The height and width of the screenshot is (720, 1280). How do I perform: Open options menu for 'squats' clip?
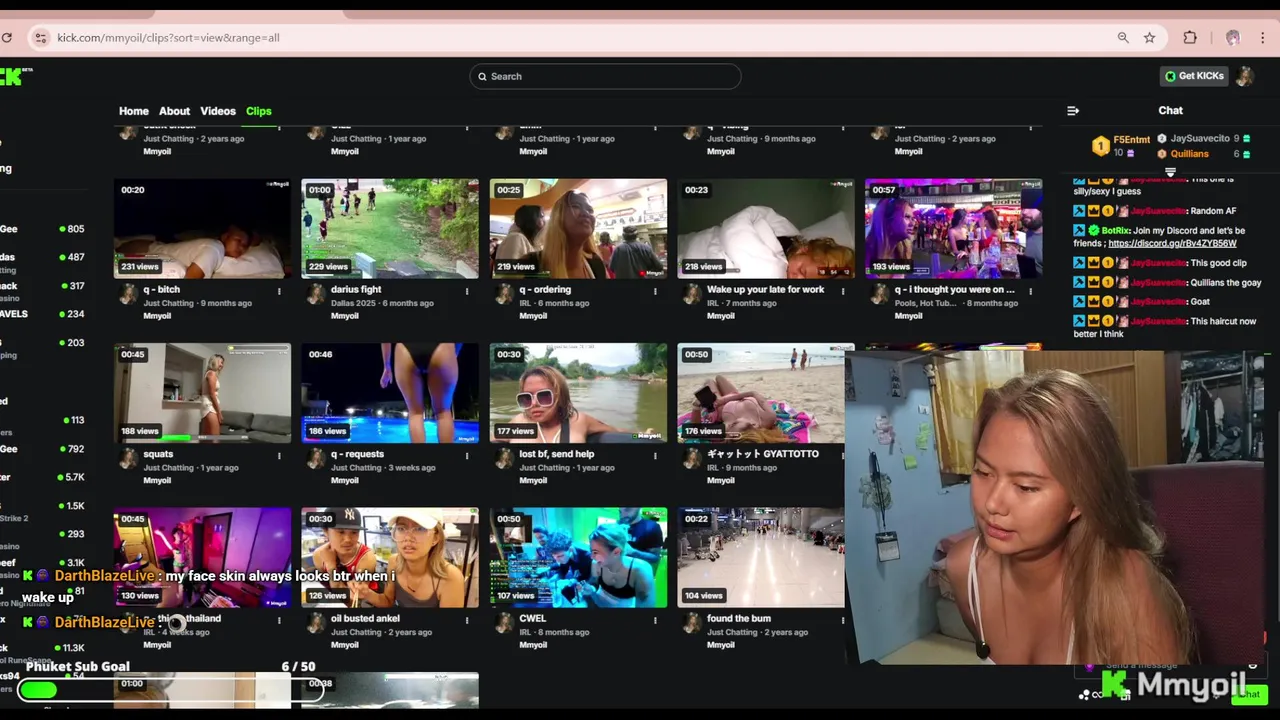[x=279, y=455]
